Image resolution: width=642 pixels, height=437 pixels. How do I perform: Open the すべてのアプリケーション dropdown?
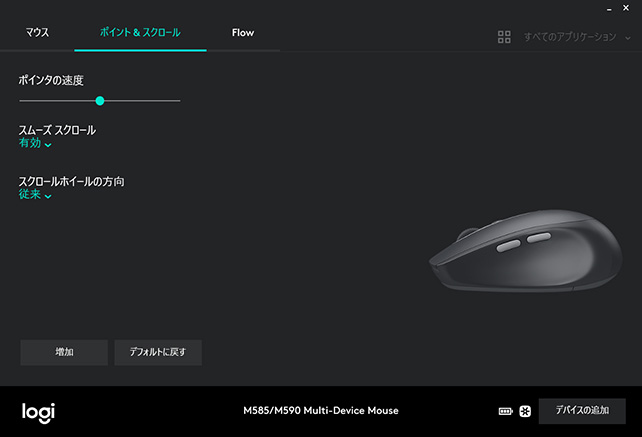click(x=577, y=37)
